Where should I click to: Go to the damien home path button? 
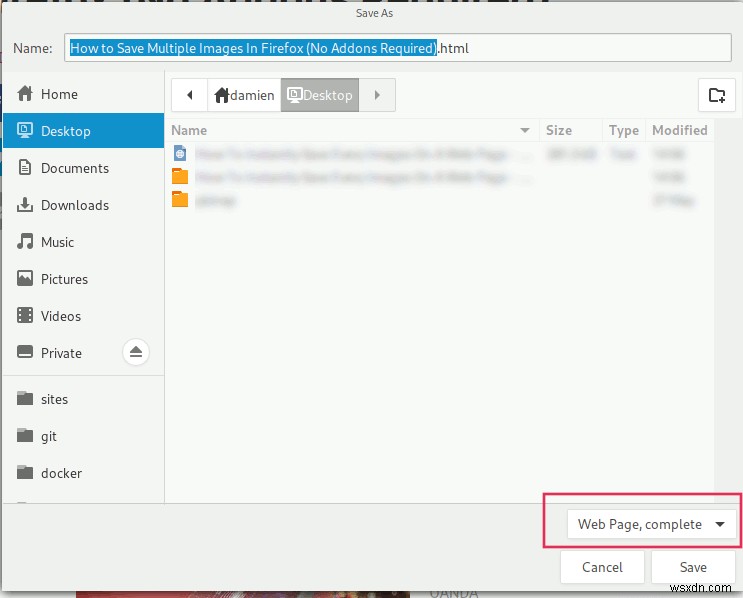(x=245, y=95)
